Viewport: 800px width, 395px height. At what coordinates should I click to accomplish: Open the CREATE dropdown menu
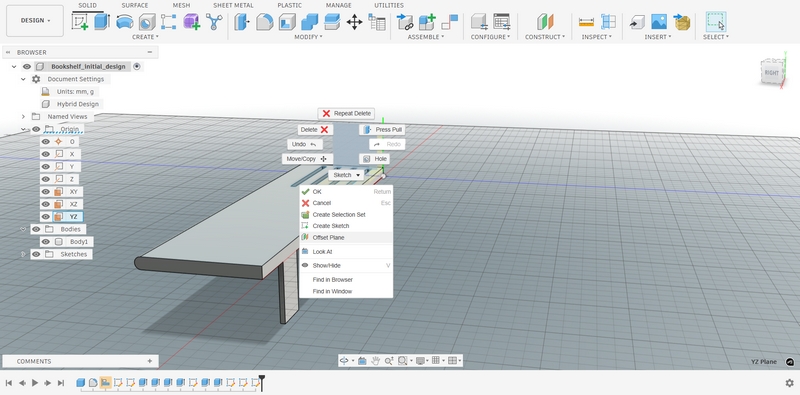(x=145, y=37)
